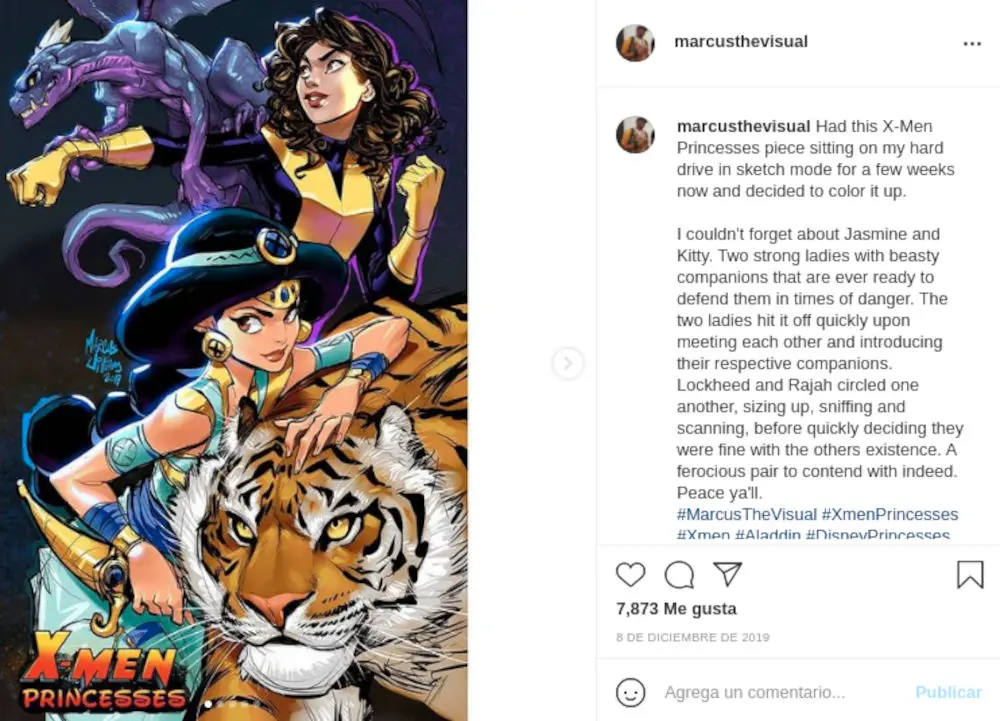
Task: Open the three-dot more options menu
Action: click(972, 44)
